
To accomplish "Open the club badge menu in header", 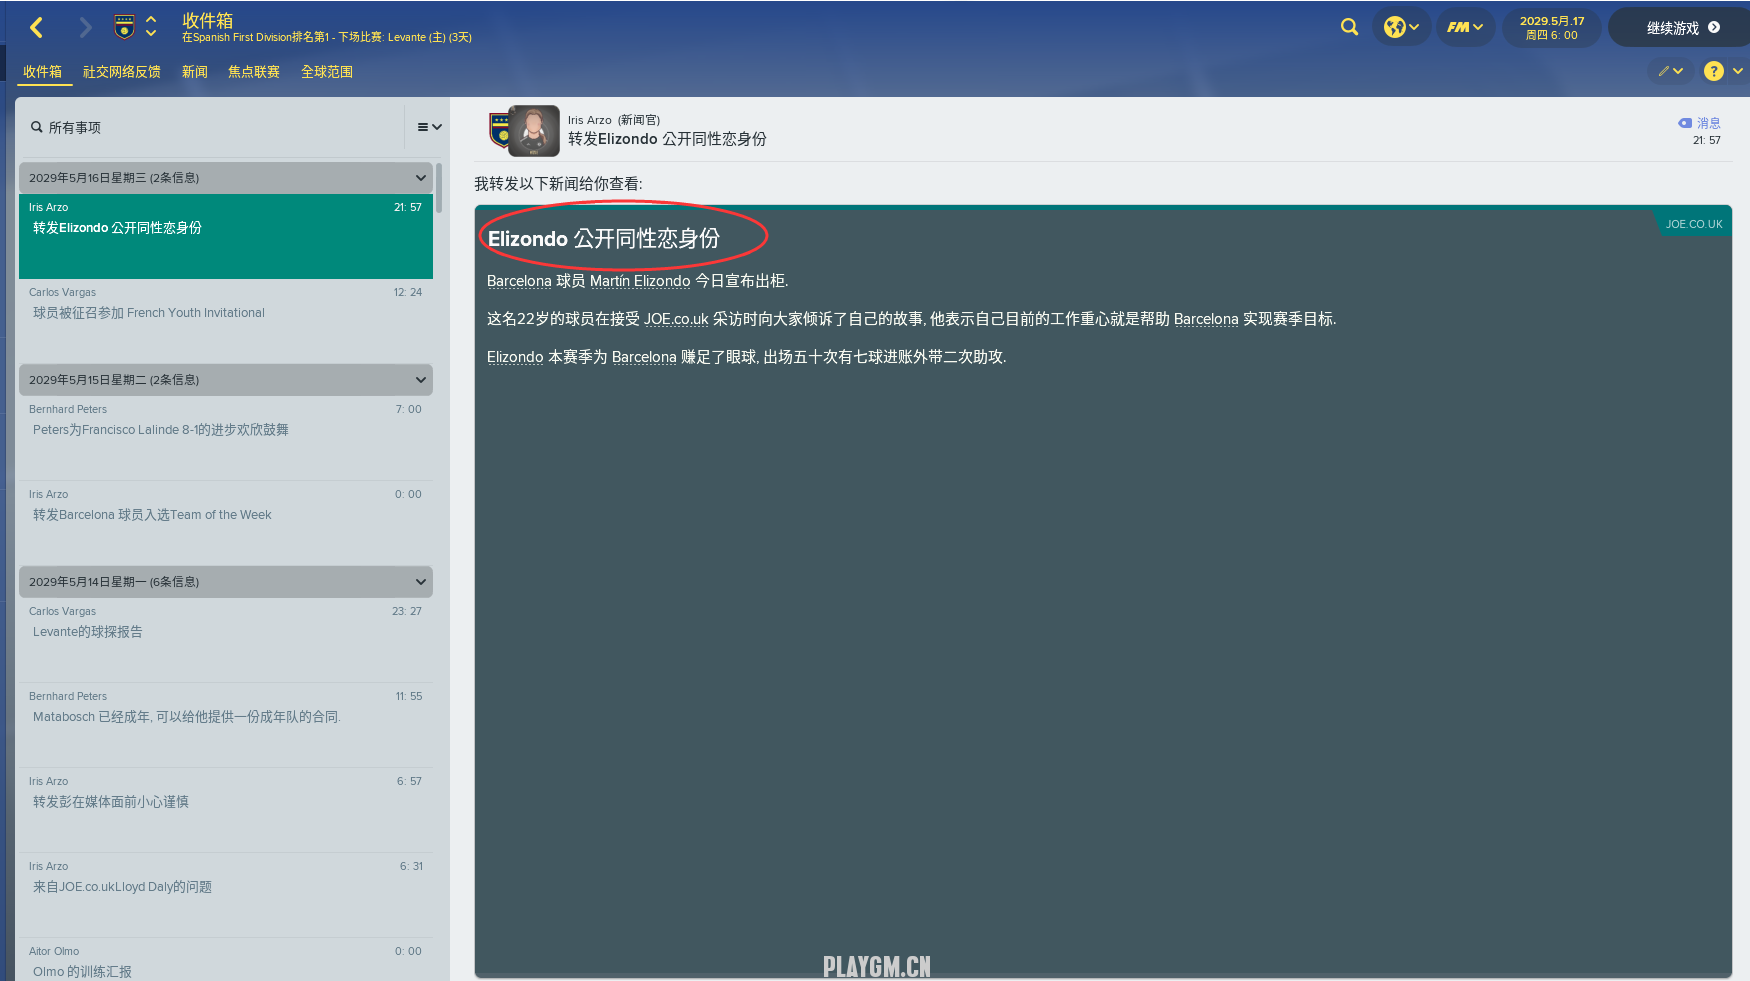I will point(124,27).
